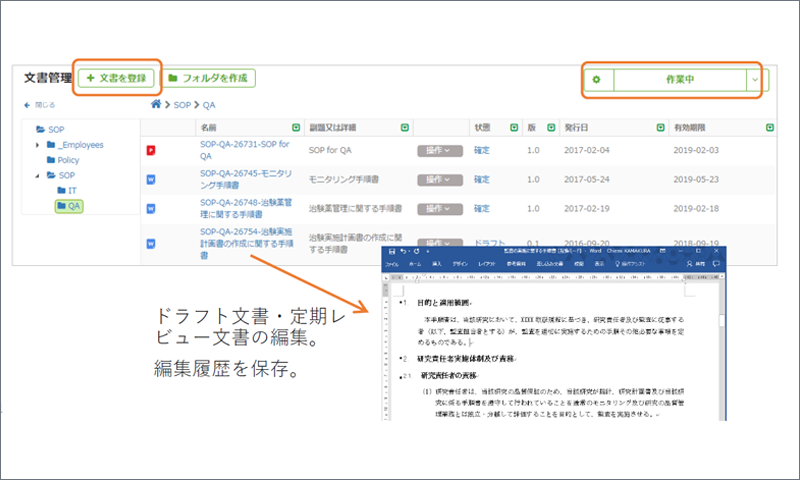This screenshot has width=800, height=480.
Task: Toggle the 副題又は詳細 column green icon
Action: (405, 128)
